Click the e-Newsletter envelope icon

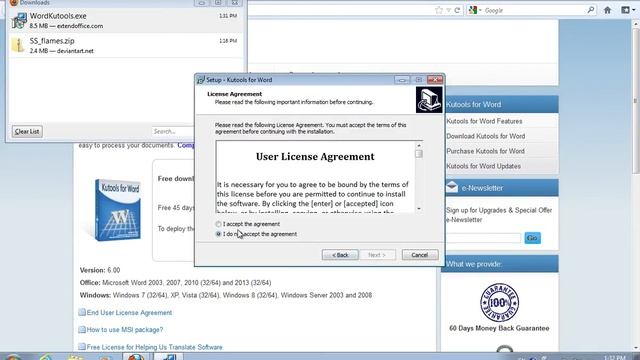(x=451, y=187)
